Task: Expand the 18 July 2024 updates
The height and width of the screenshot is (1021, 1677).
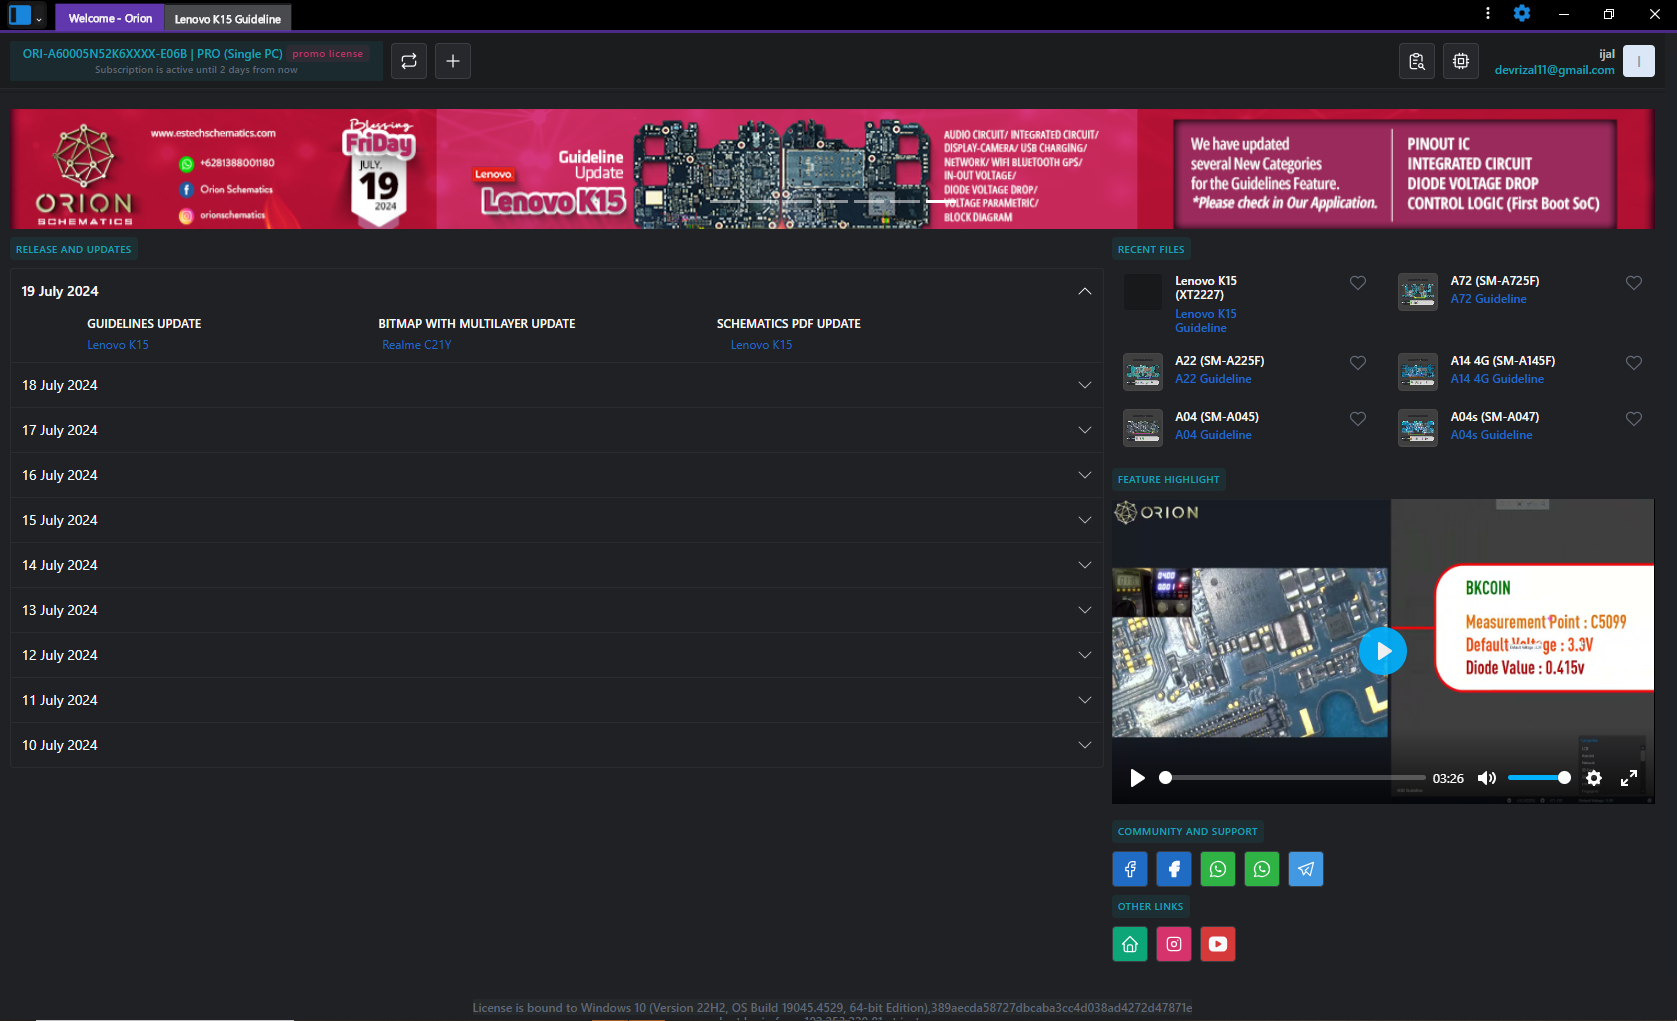Action: [557, 385]
